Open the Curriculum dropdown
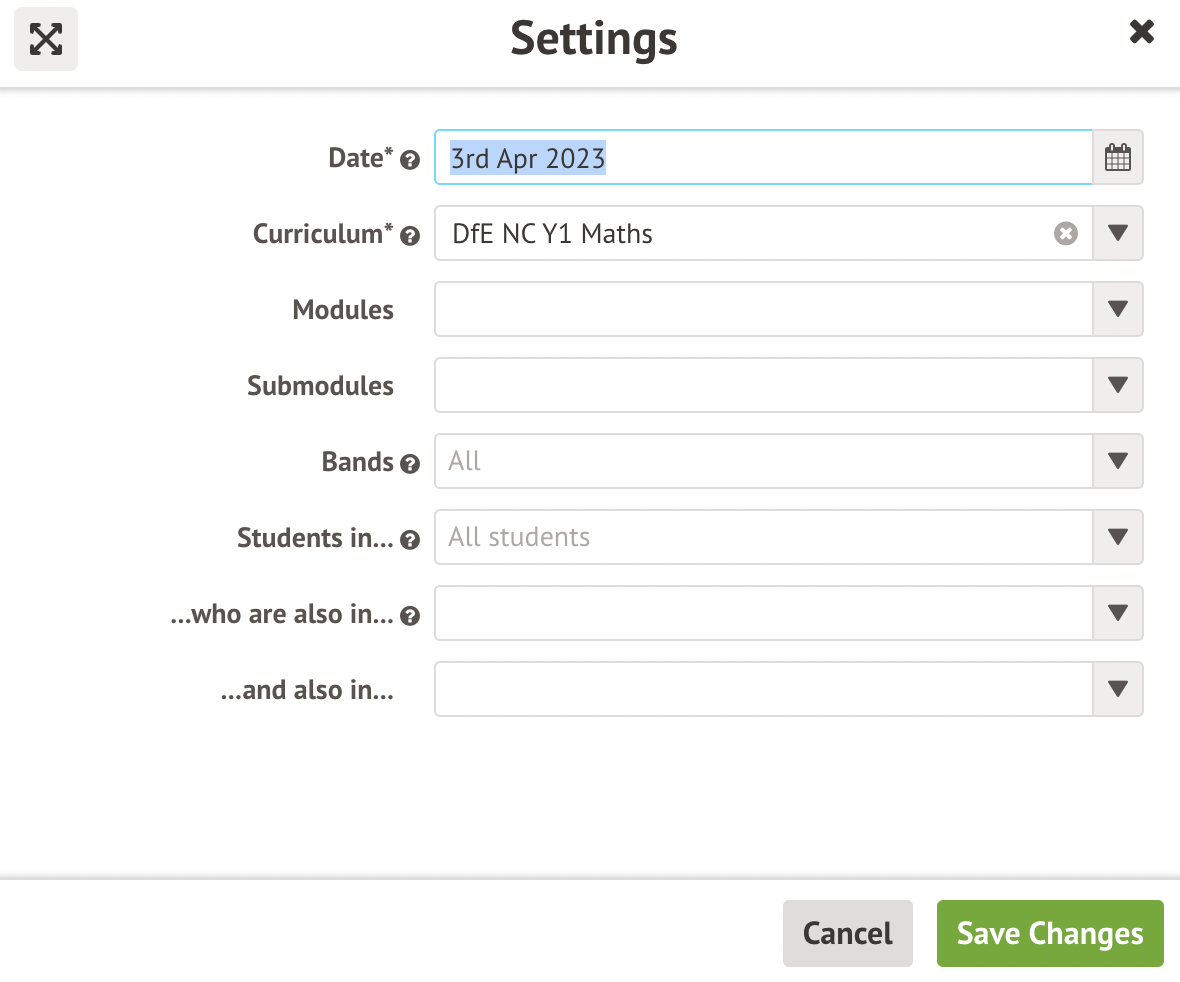Viewport: 1180px width, 982px height. pyautogui.click(x=1117, y=233)
